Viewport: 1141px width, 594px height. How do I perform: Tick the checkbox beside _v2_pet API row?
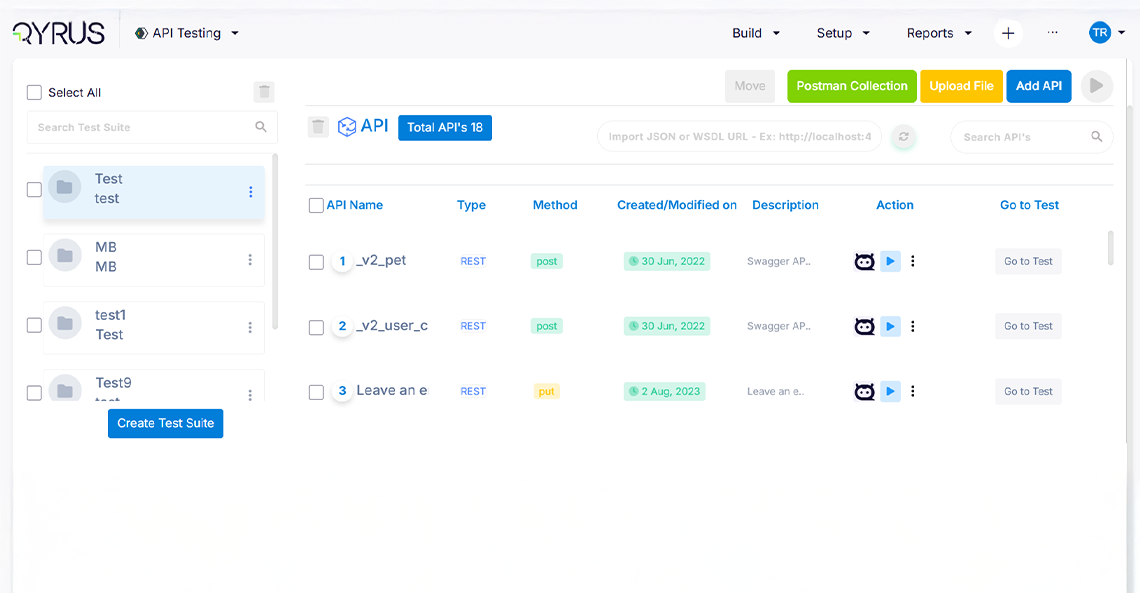point(316,262)
